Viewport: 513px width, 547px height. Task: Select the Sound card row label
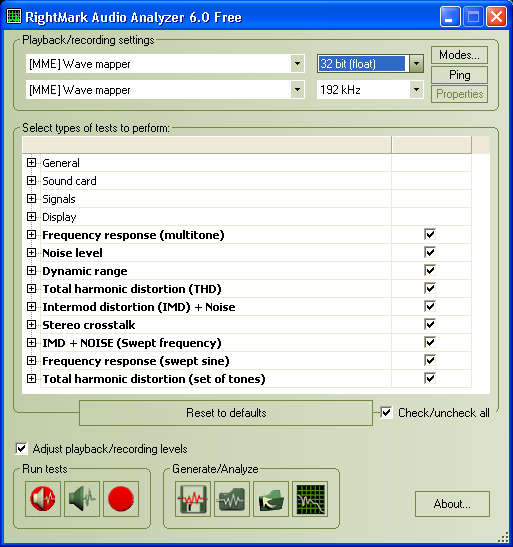pyautogui.click(x=69, y=181)
